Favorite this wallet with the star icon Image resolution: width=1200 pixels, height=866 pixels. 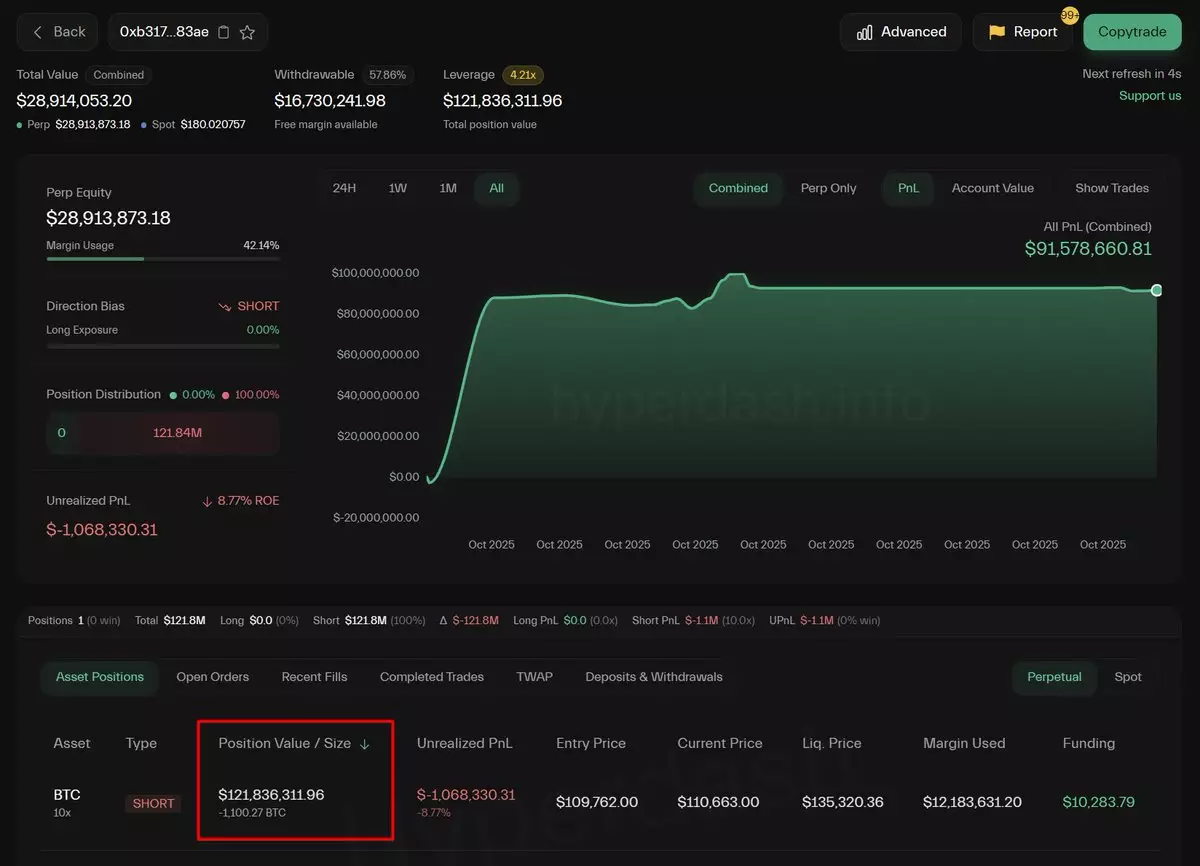point(247,32)
